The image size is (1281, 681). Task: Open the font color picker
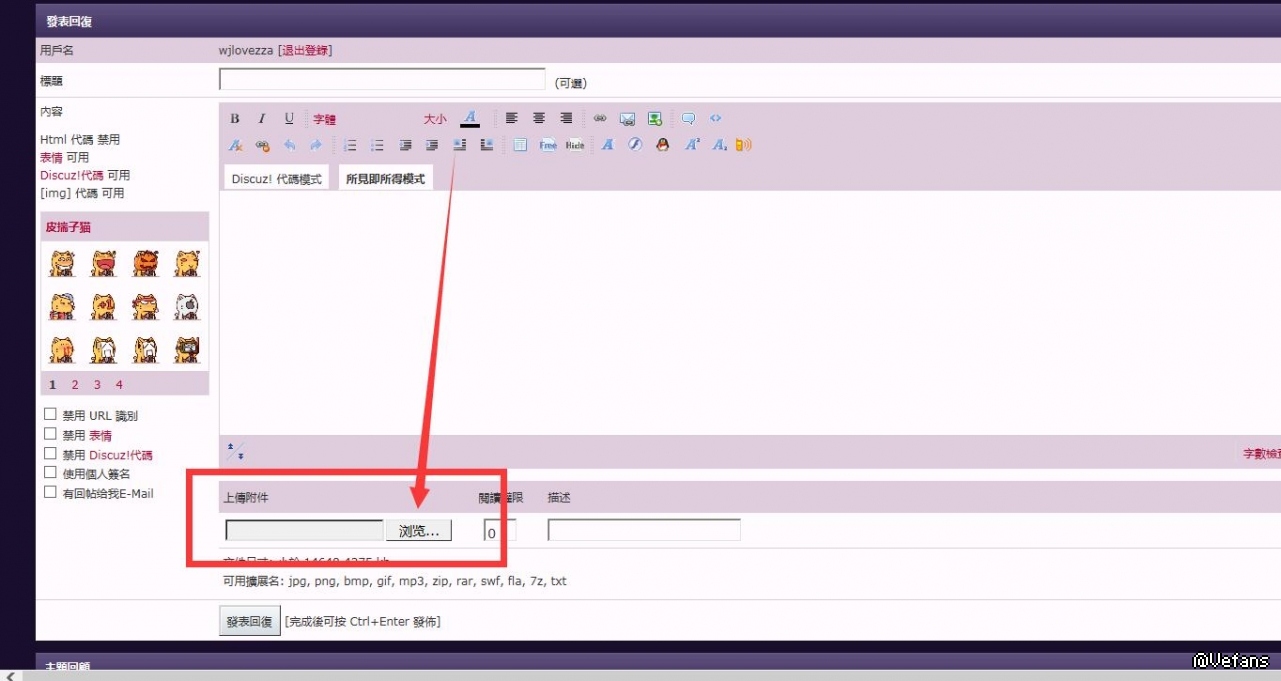(x=470, y=118)
